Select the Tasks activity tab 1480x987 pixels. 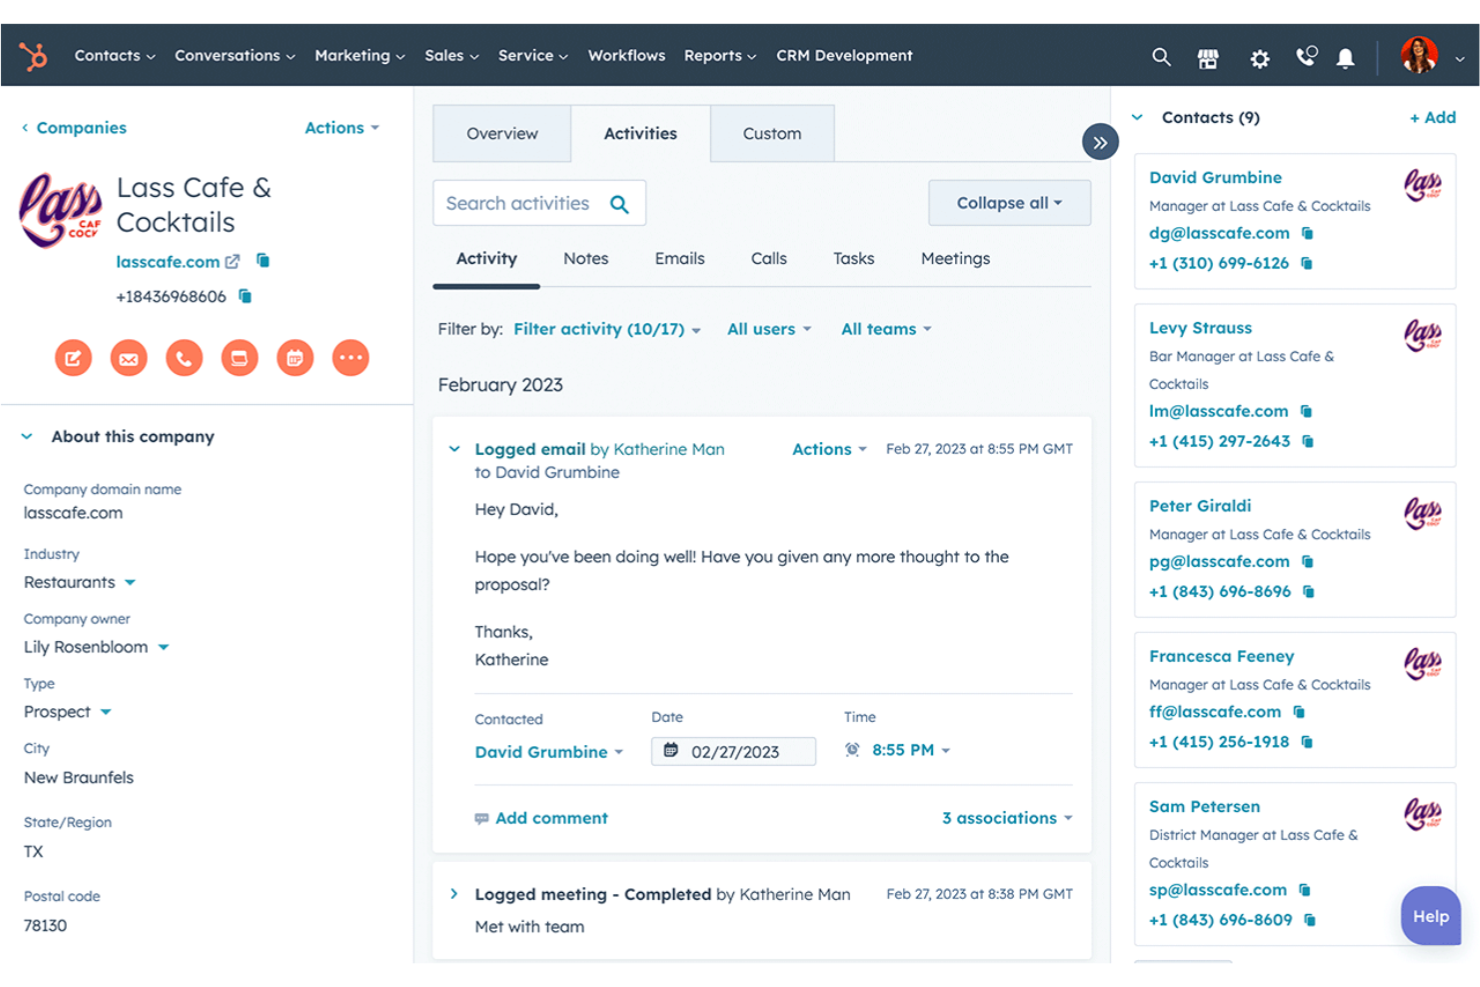[854, 259]
